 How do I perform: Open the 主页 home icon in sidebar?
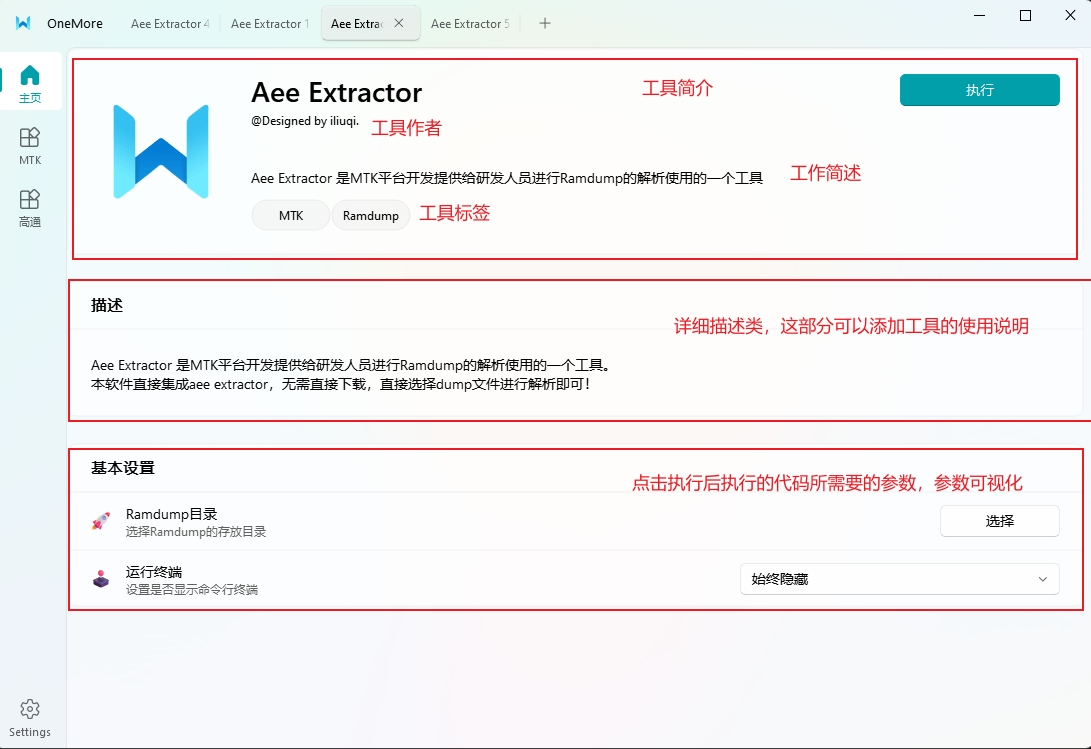tap(30, 82)
